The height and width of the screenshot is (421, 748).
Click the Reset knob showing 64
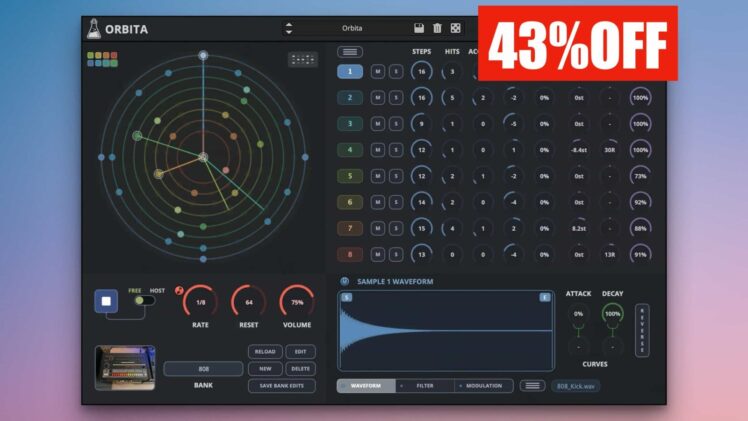click(x=249, y=302)
